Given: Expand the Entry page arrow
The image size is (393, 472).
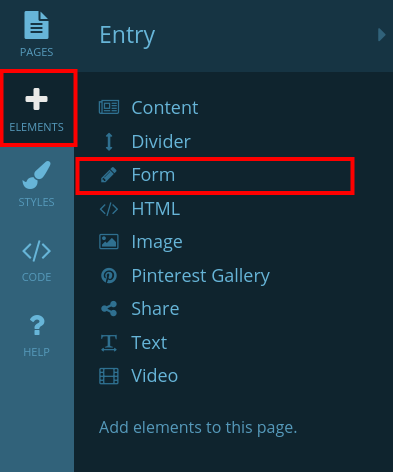Looking at the screenshot, I should click(382, 35).
